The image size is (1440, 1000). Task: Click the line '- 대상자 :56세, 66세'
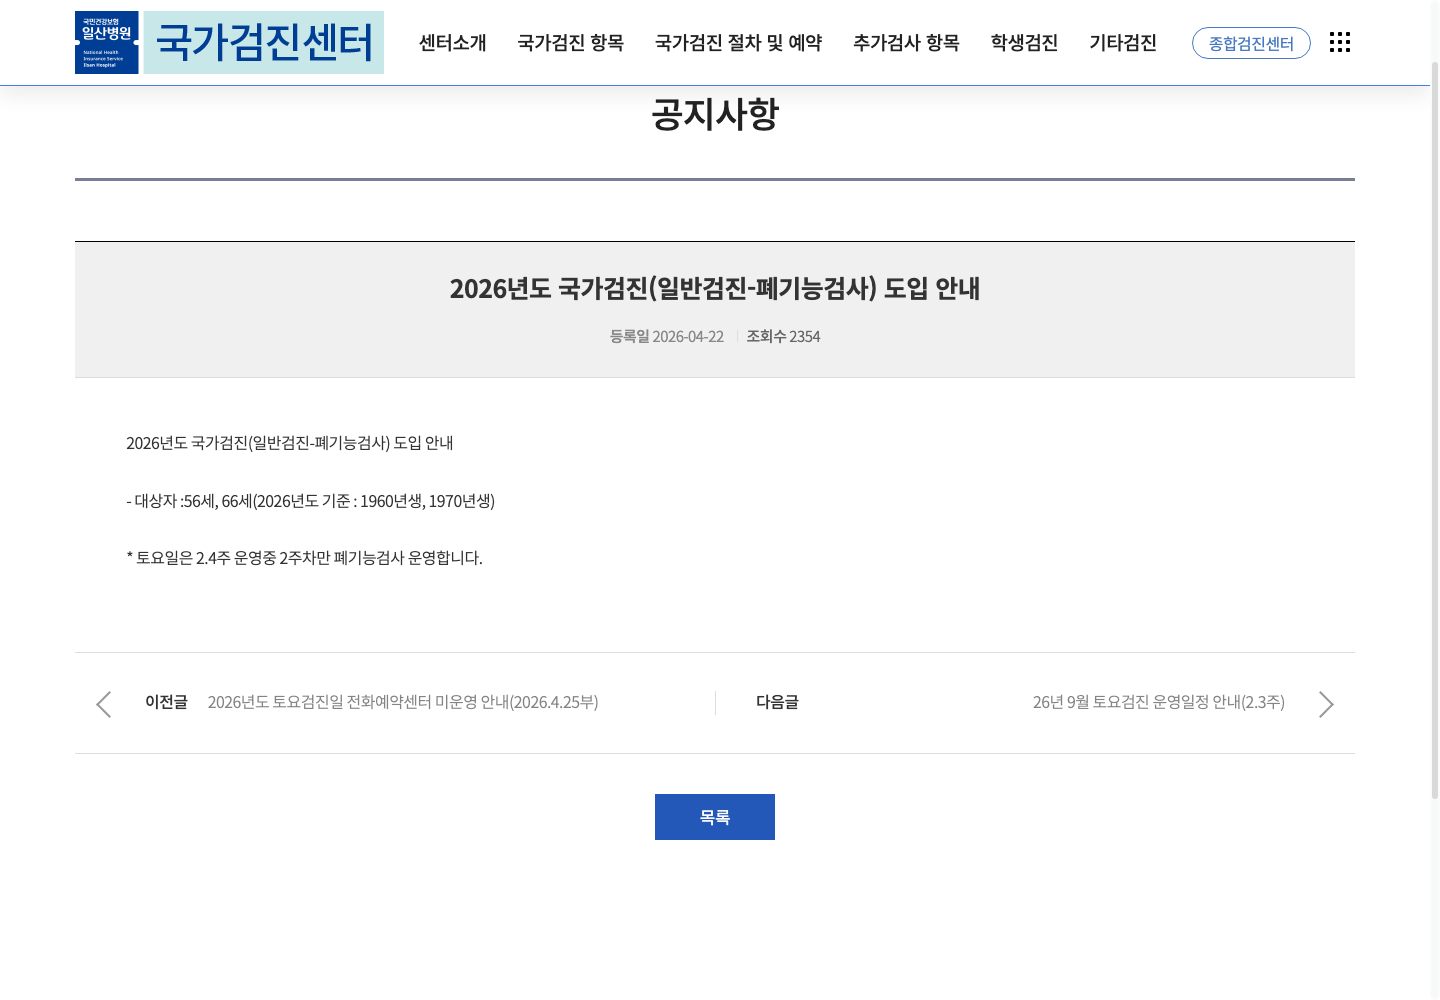coord(311,501)
